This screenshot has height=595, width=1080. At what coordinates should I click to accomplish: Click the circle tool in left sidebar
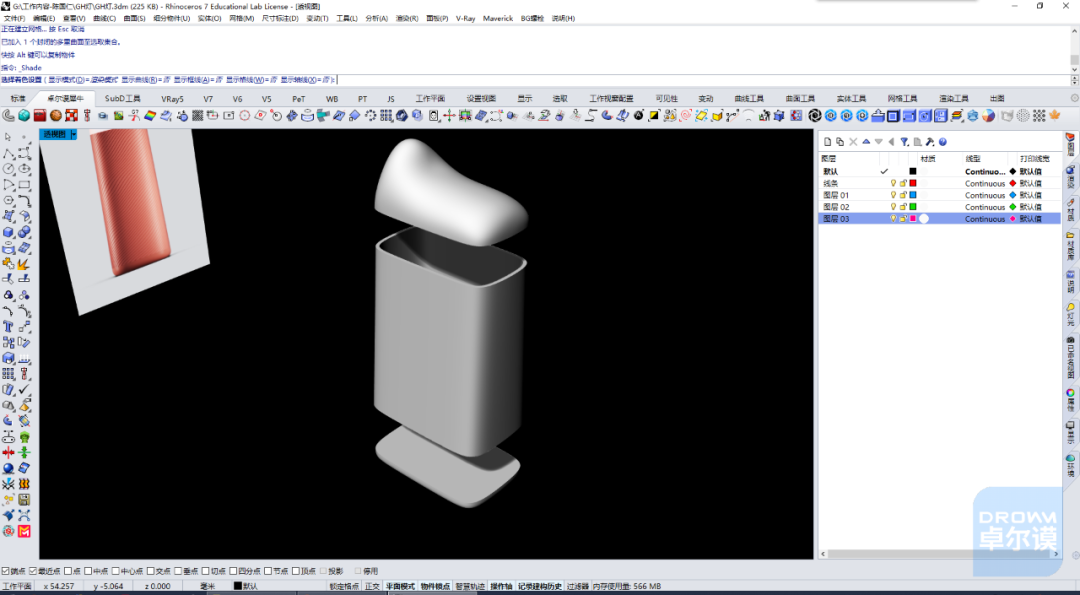(8, 169)
